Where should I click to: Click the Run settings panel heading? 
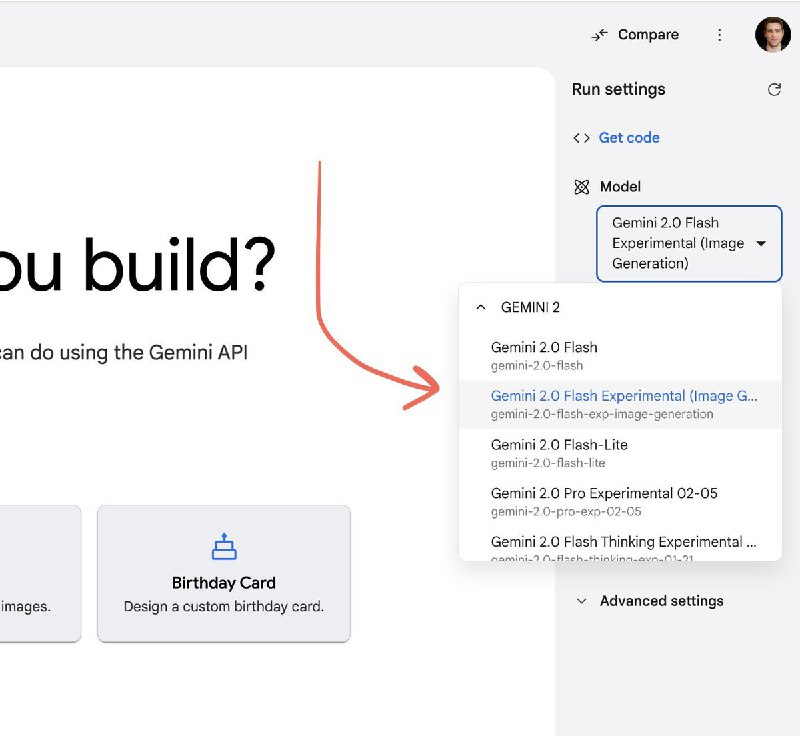(x=618, y=90)
